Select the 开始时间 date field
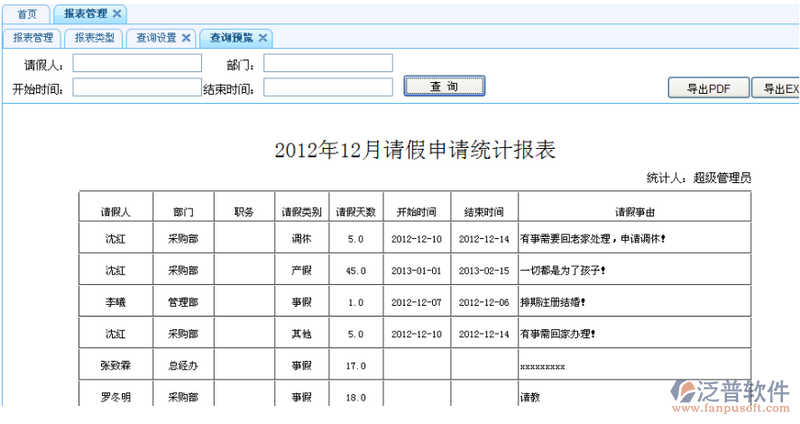Screen dimensions: 800x424 pyautogui.click(x=137, y=88)
